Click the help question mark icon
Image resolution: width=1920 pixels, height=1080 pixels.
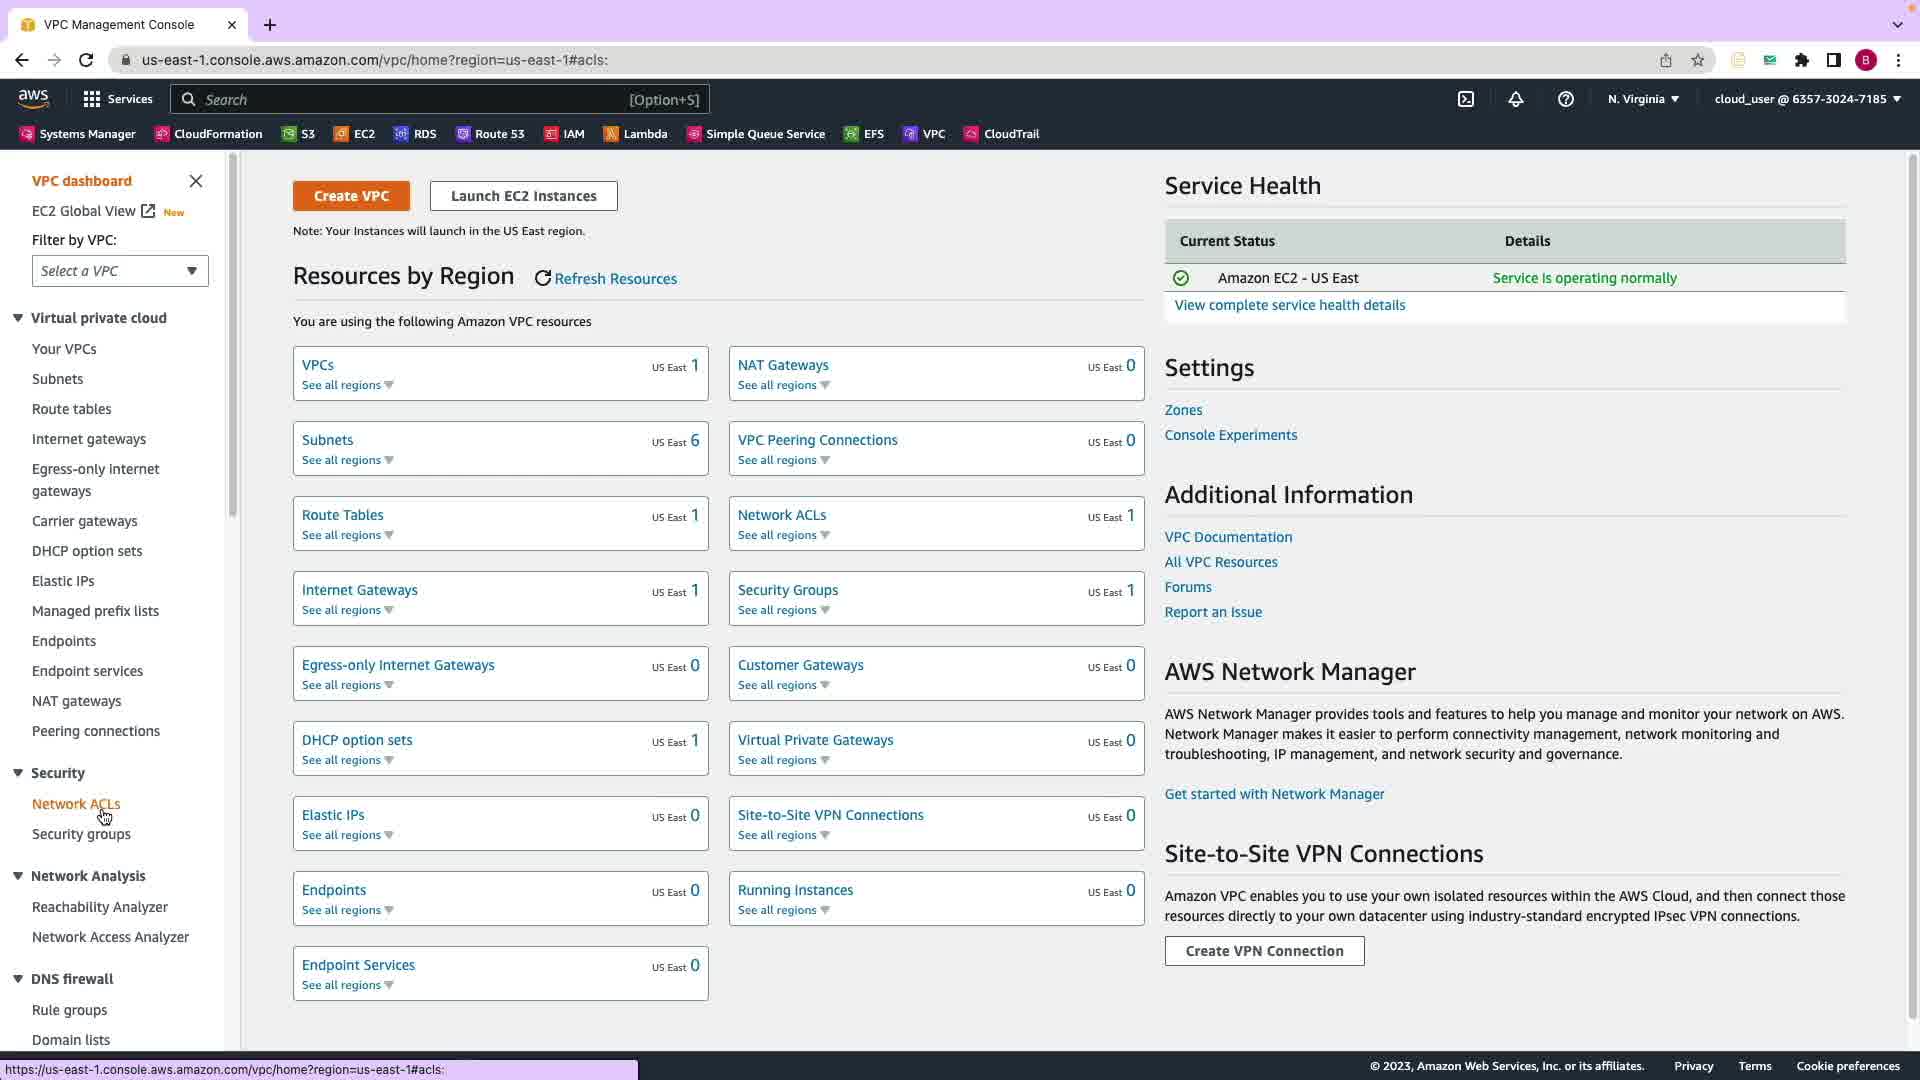tap(1566, 99)
